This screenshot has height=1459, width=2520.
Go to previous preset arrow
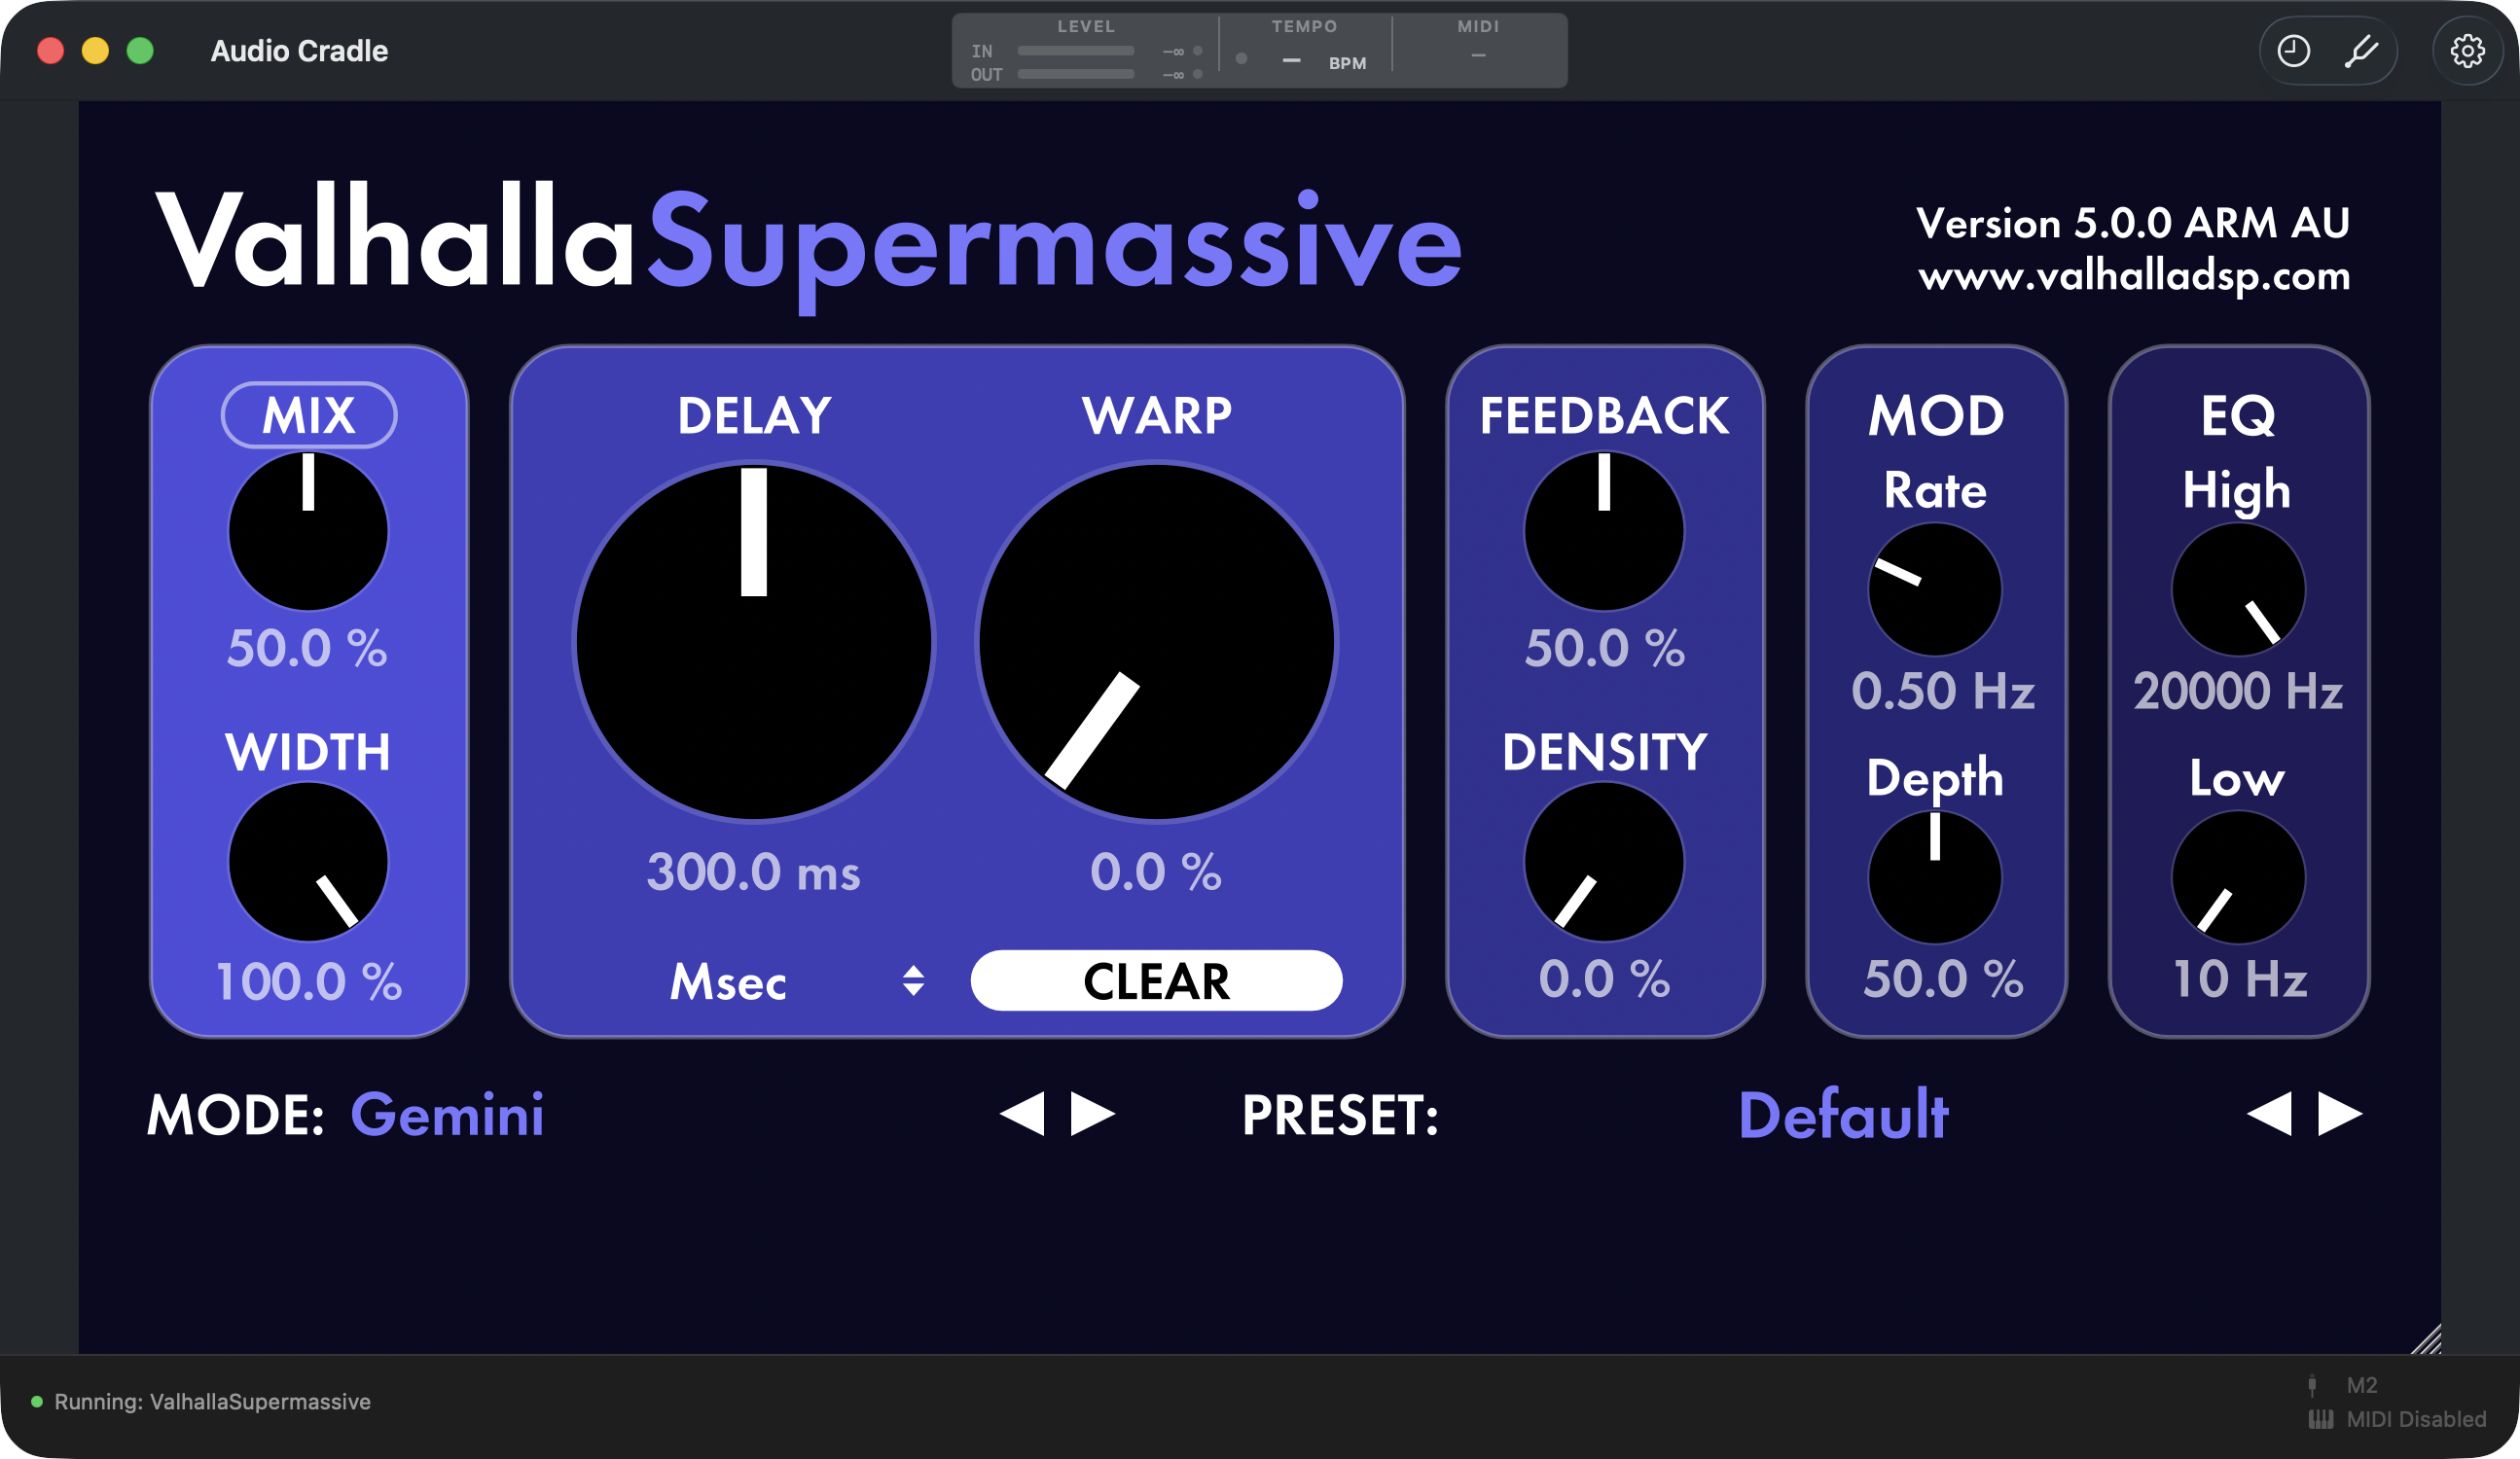tap(2269, 1114)
